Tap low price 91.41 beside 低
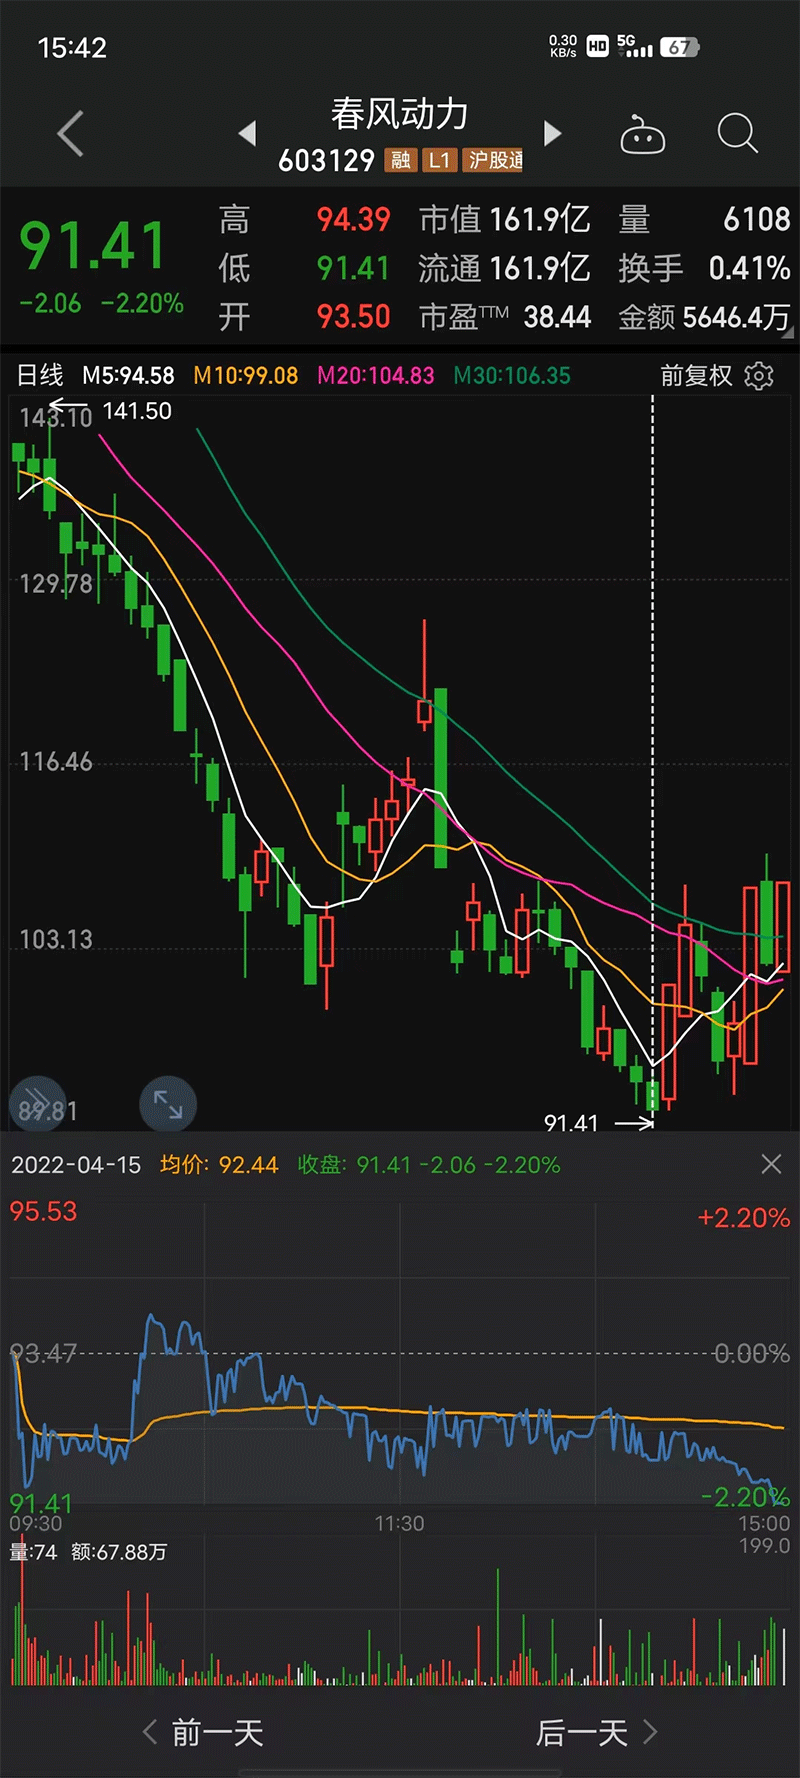 click(353, 268)
